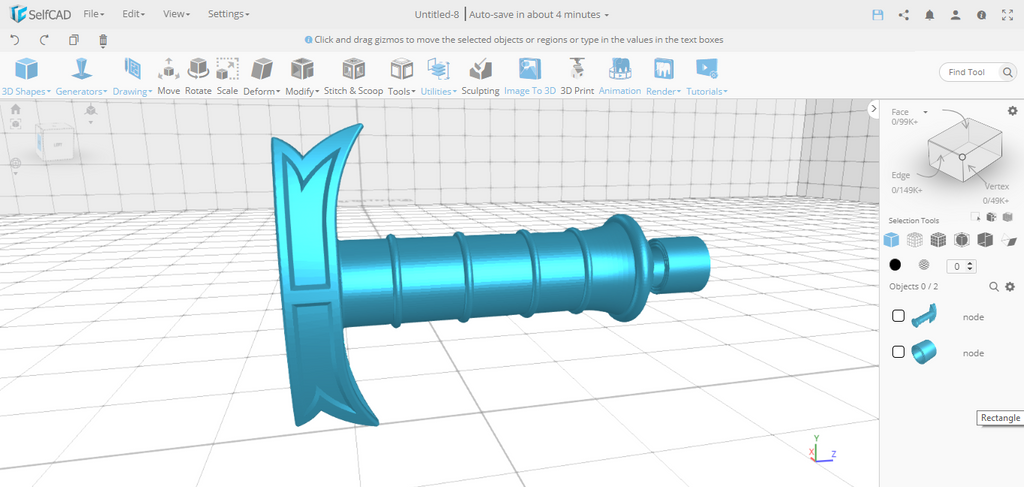This screenshot has height=487, width=1024.
Task: Select the Rotate tool
Action: pyautogui.click(x=198, y=77)
